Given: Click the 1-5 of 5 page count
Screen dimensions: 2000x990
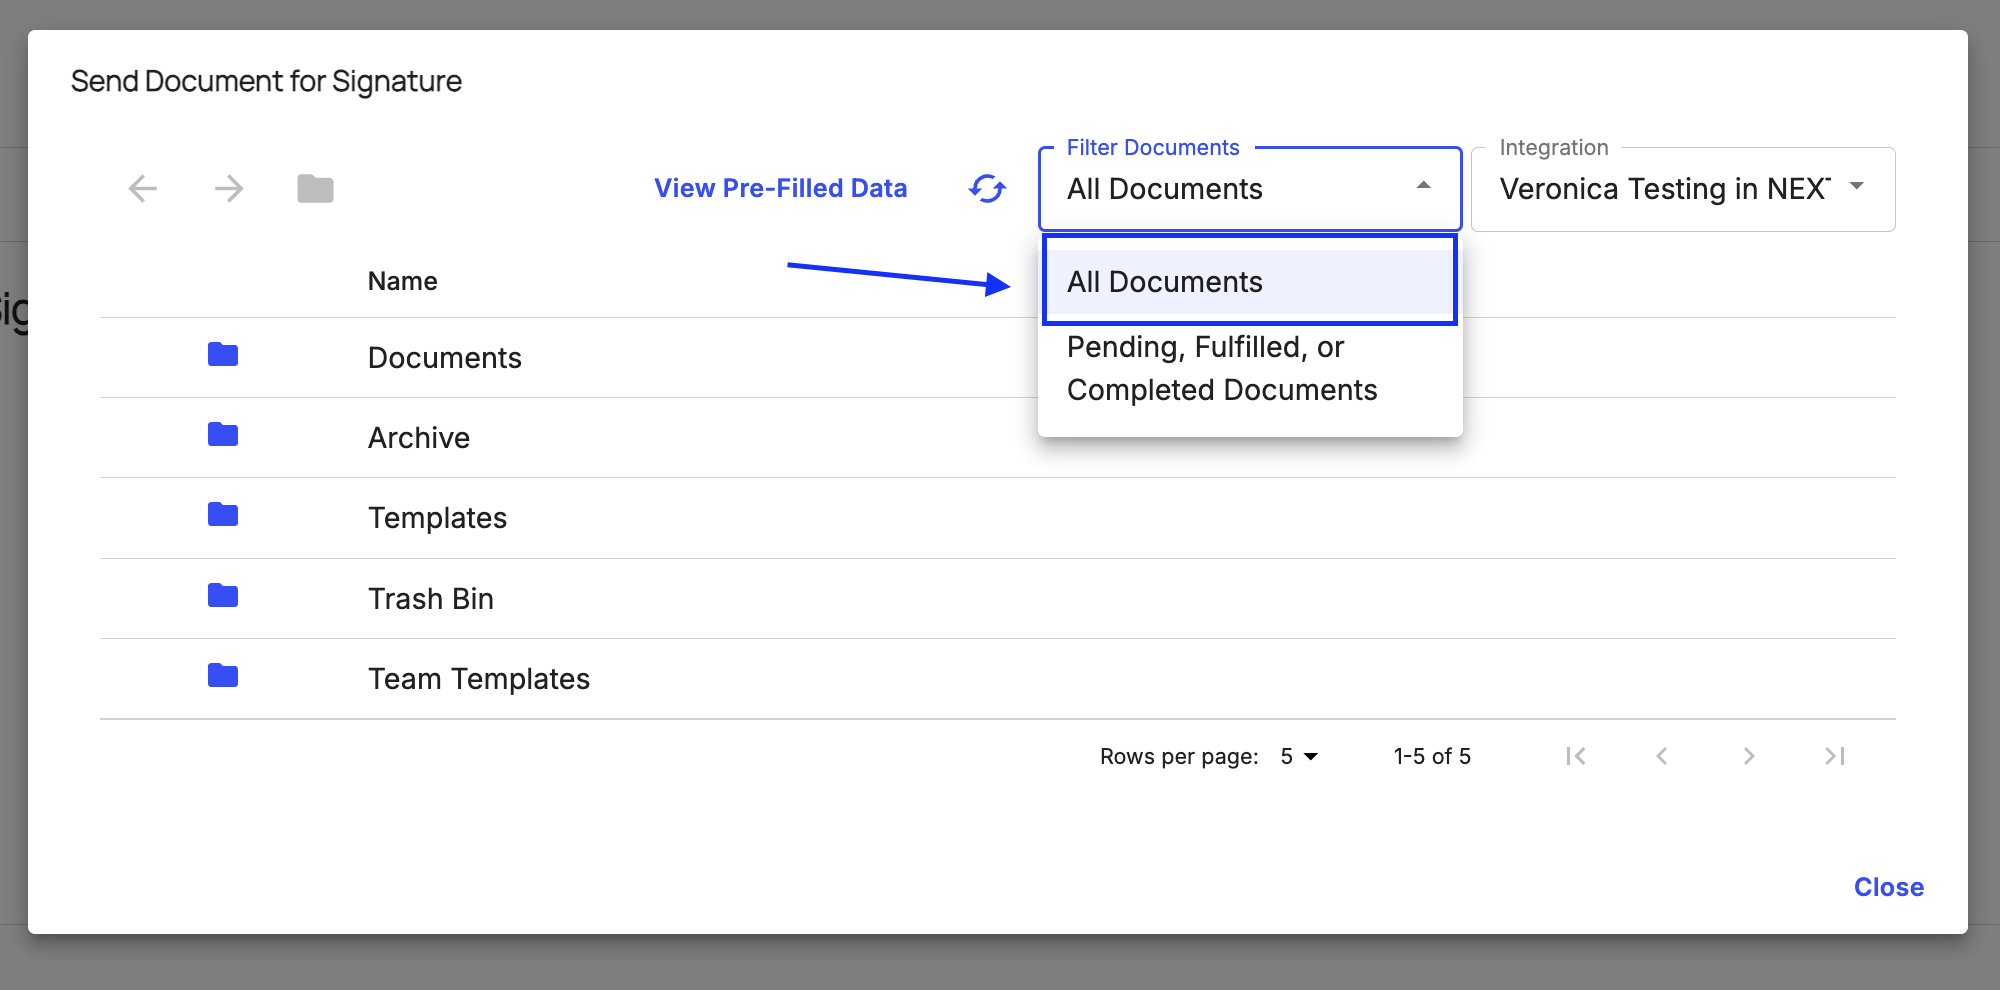Looking at the screenshot, I should (1432, 756).
